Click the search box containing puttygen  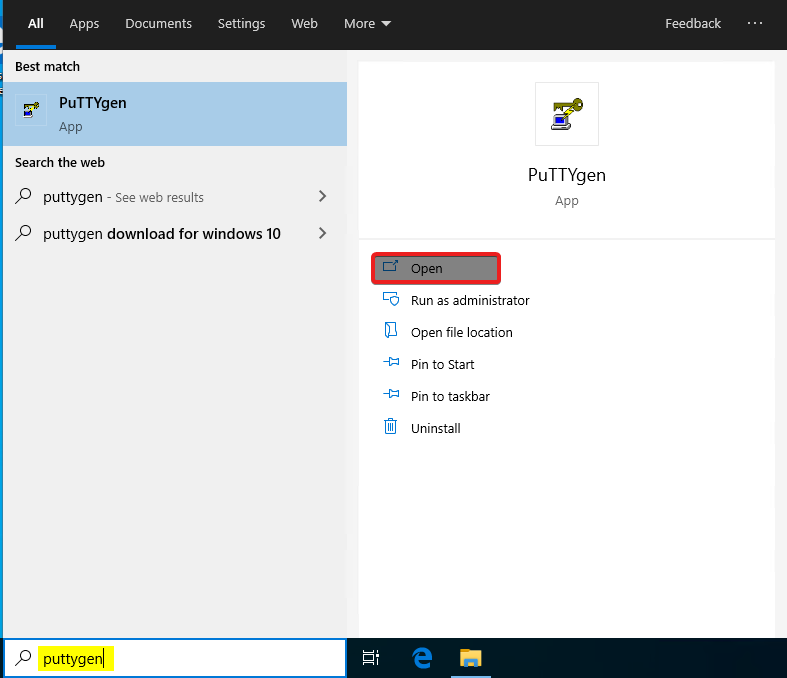pyautogui.click(x=175, y=658)
